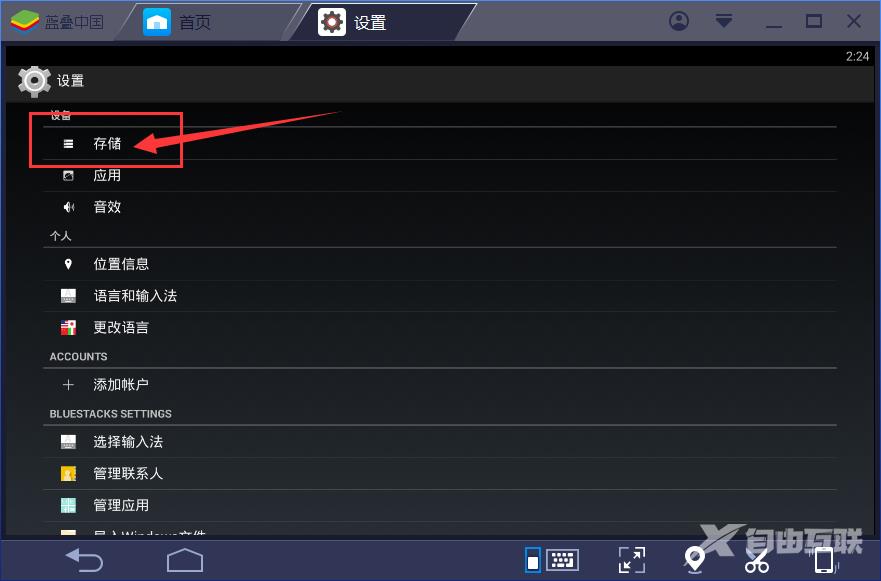The image size is (881, 581).
Task: Open the 存储 storage settings
Action: (440, 143)
